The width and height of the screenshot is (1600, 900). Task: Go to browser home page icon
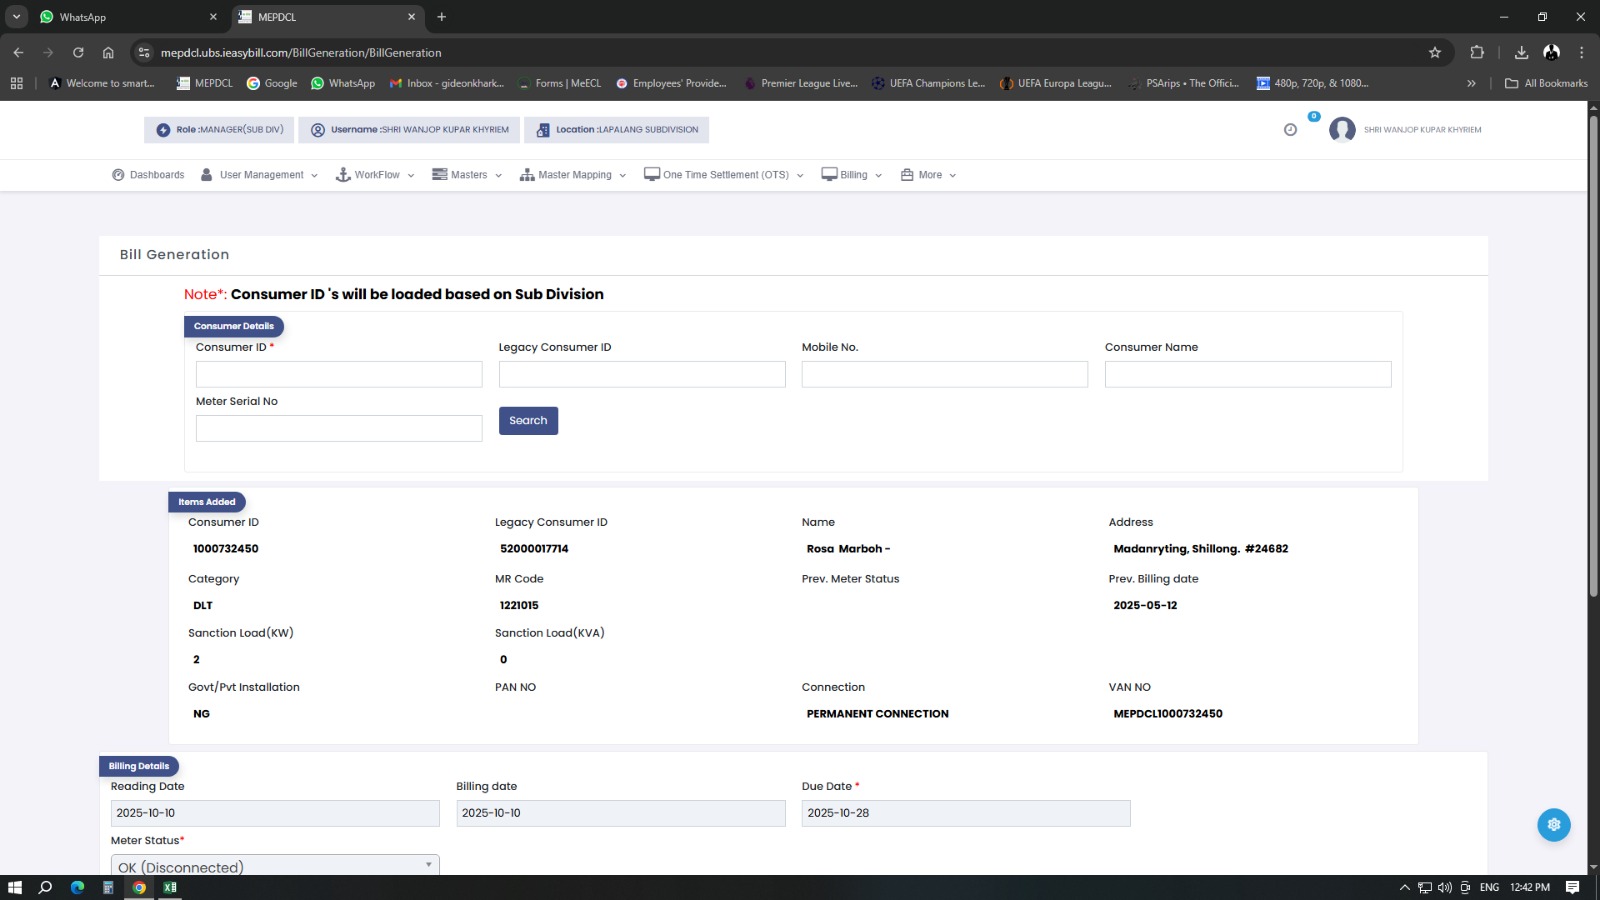pos(108,53)
